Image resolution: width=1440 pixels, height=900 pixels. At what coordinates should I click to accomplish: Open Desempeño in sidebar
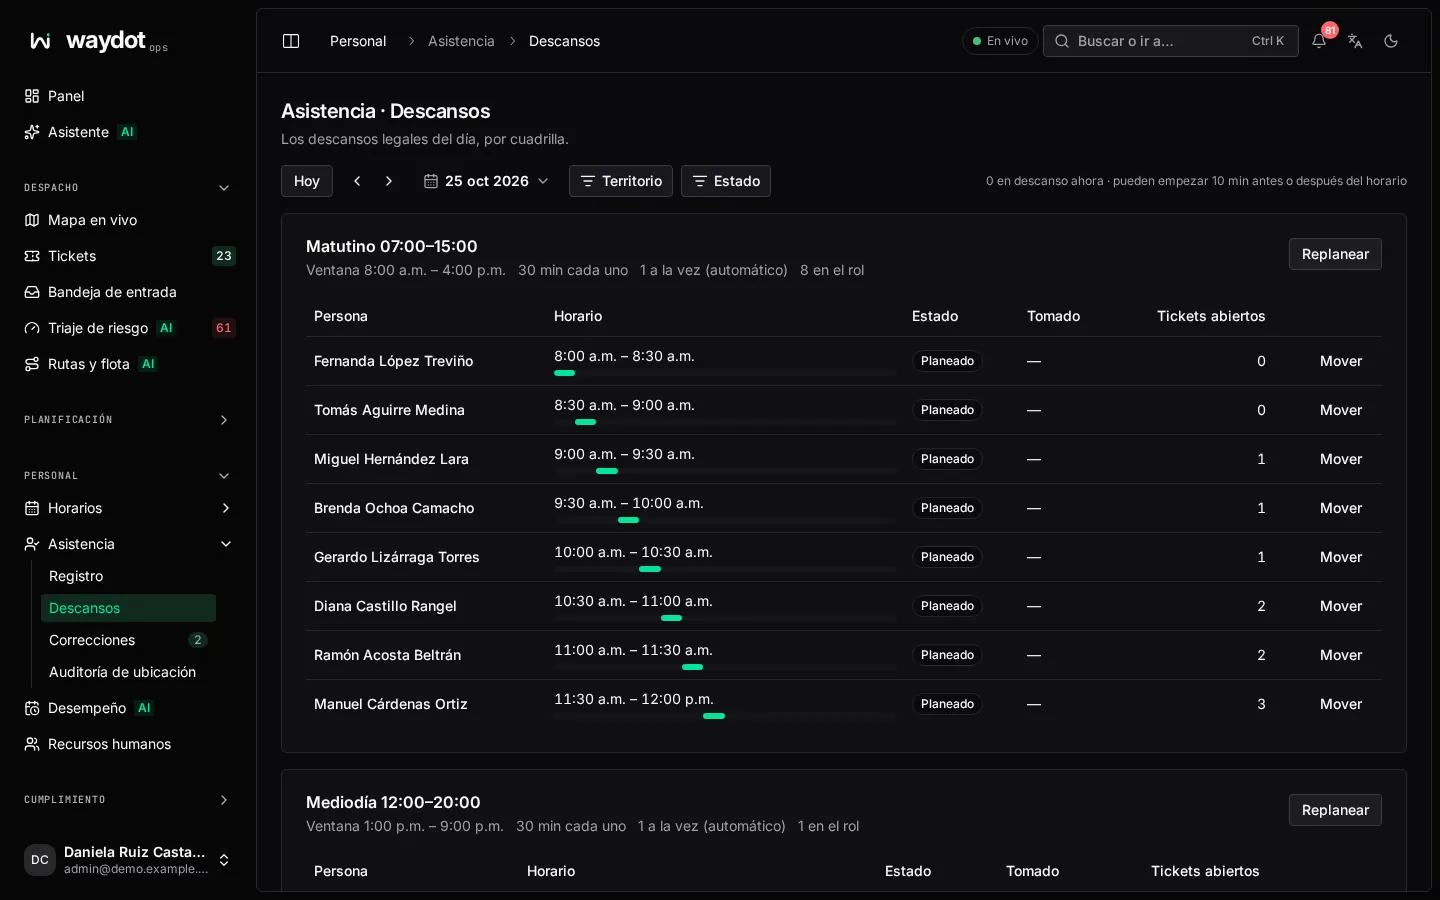(x=128, y=708)
